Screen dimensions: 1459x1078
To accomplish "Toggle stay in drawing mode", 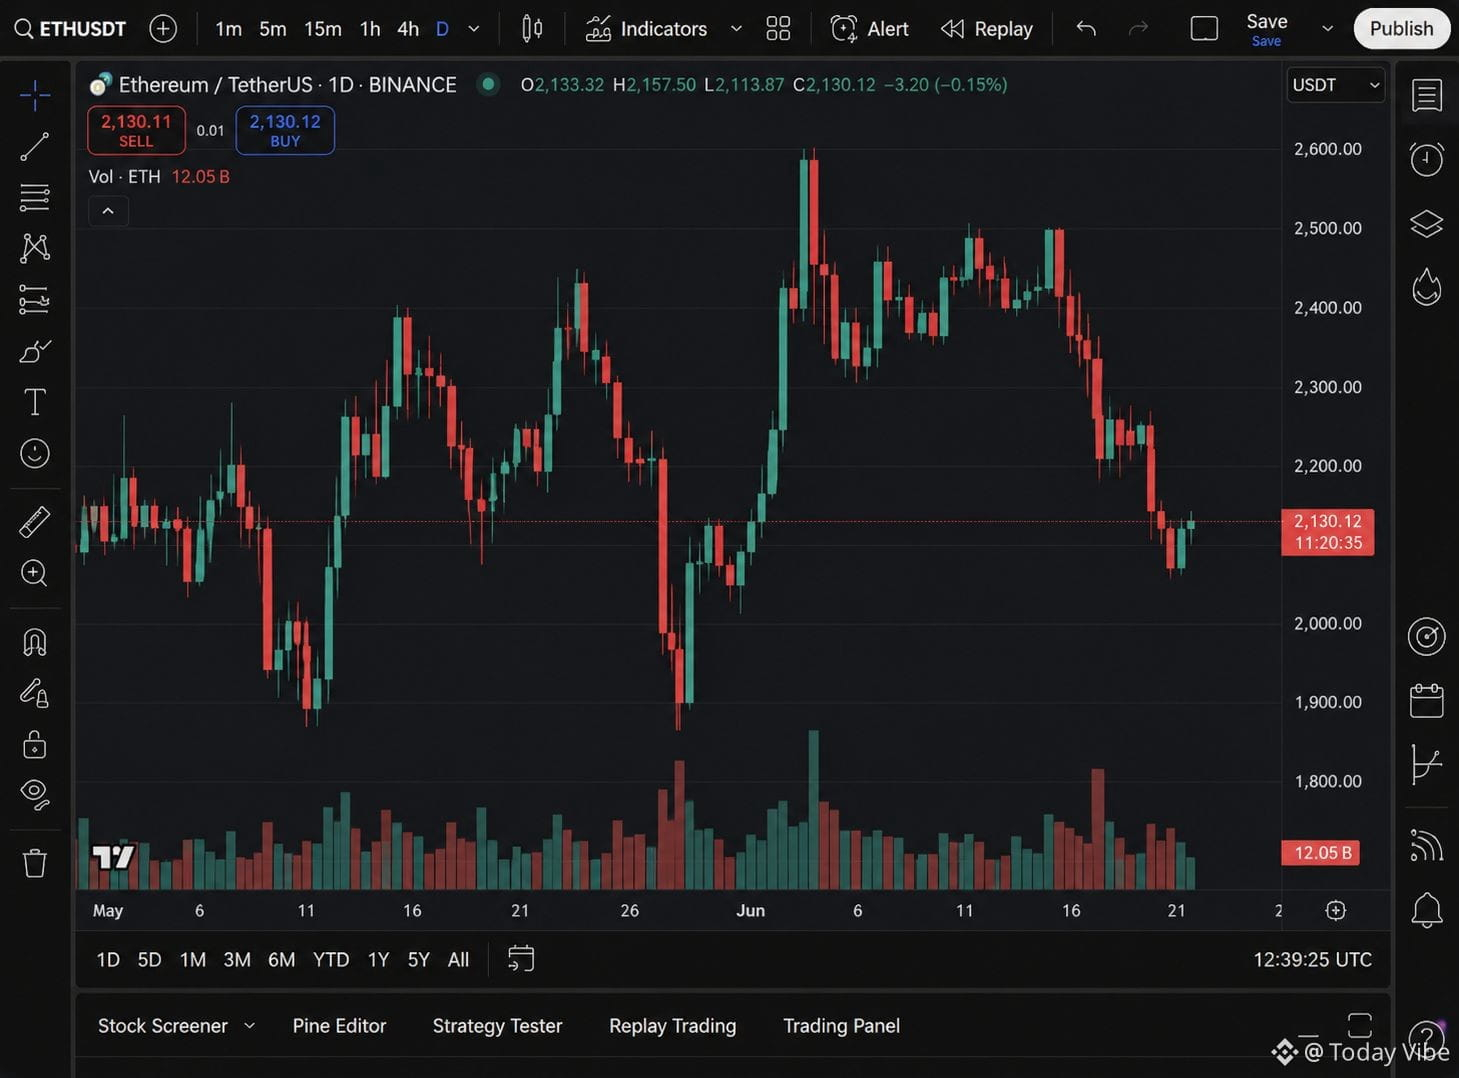I will (x=35, y=693).
